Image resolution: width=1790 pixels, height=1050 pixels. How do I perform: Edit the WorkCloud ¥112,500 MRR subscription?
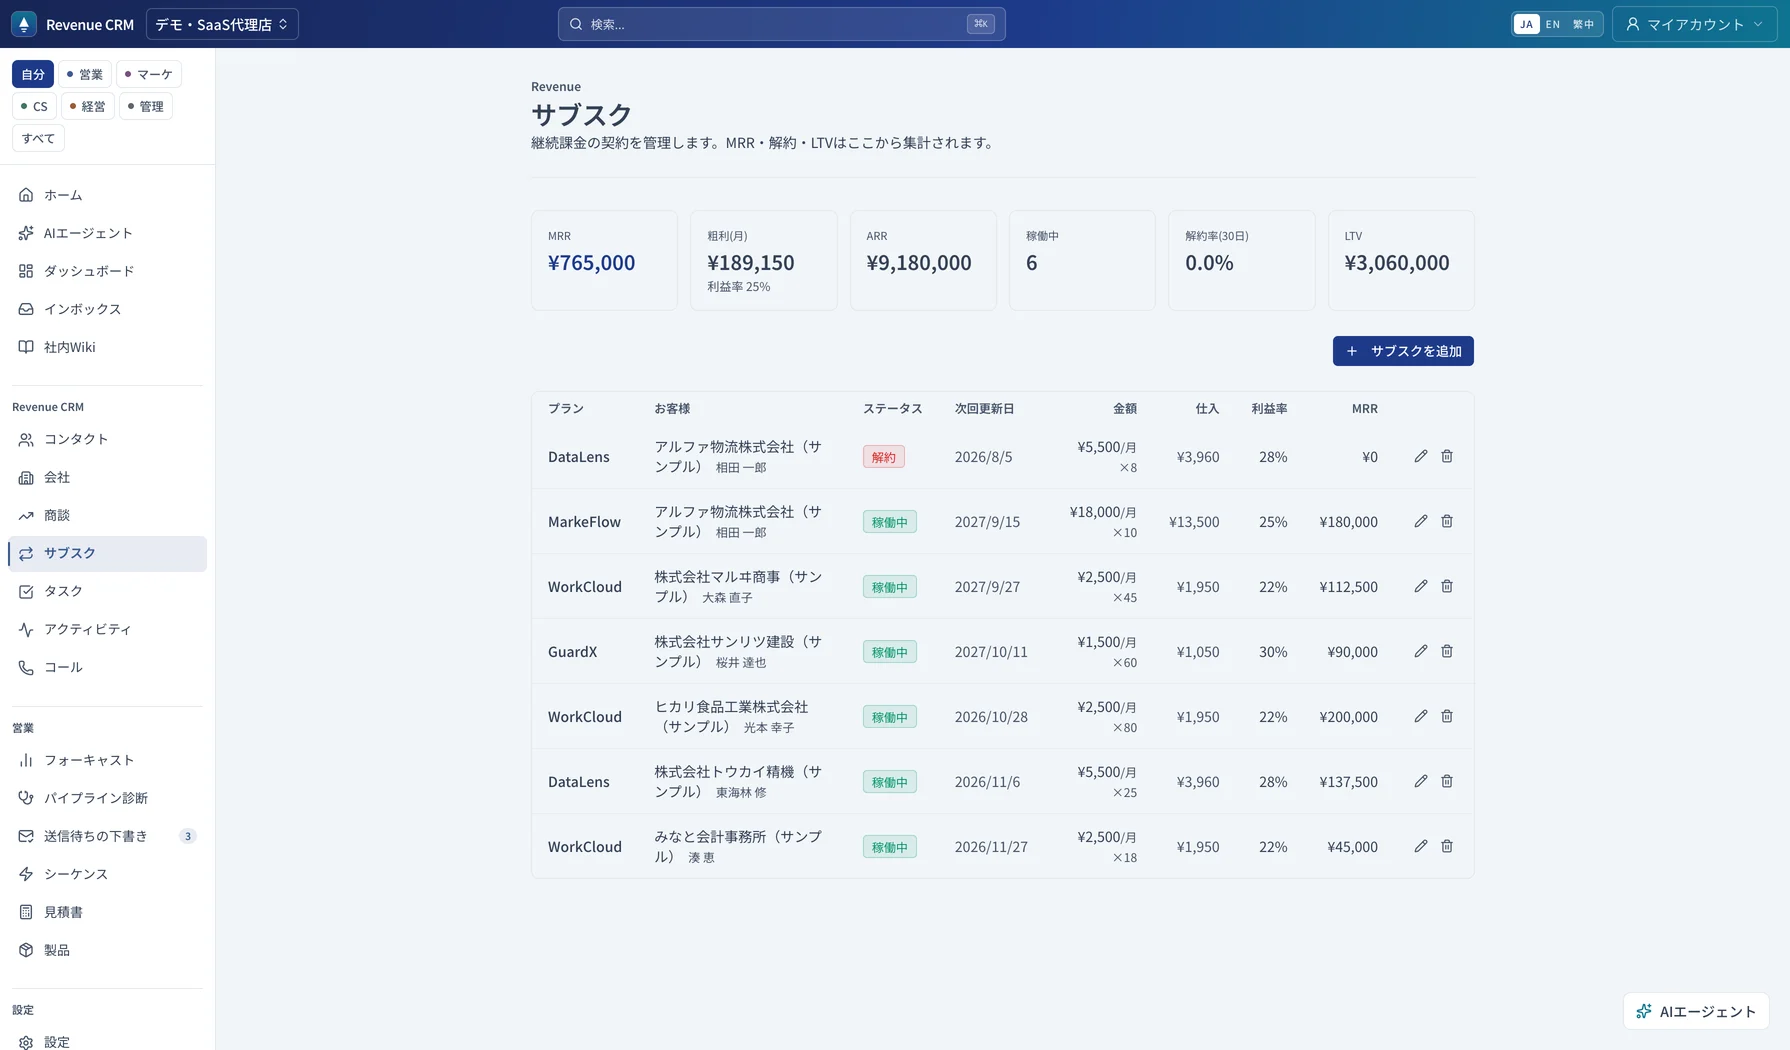point(1420,586)
